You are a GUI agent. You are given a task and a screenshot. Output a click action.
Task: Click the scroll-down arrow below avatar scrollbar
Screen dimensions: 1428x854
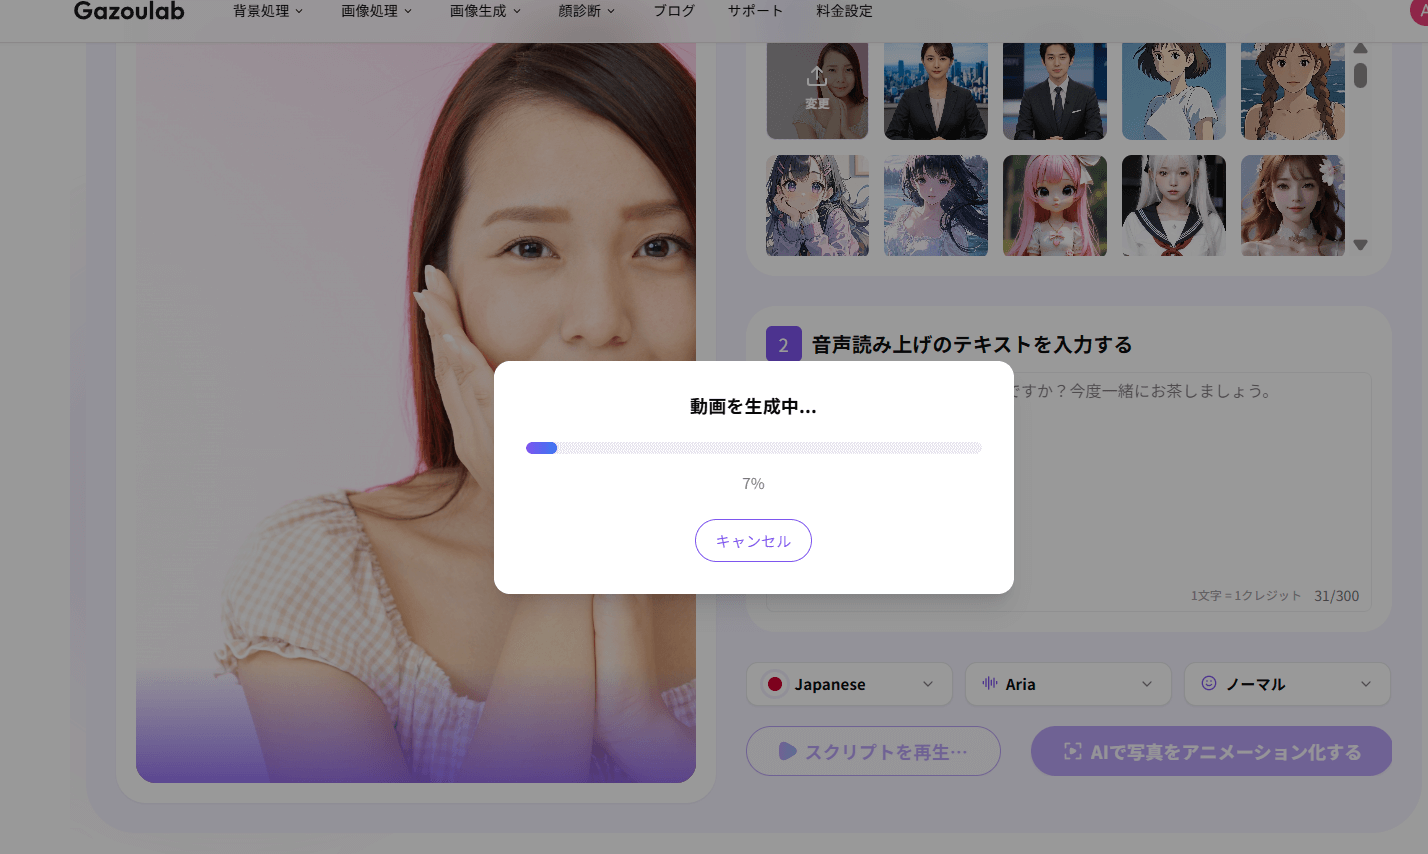coord(1361,244)
